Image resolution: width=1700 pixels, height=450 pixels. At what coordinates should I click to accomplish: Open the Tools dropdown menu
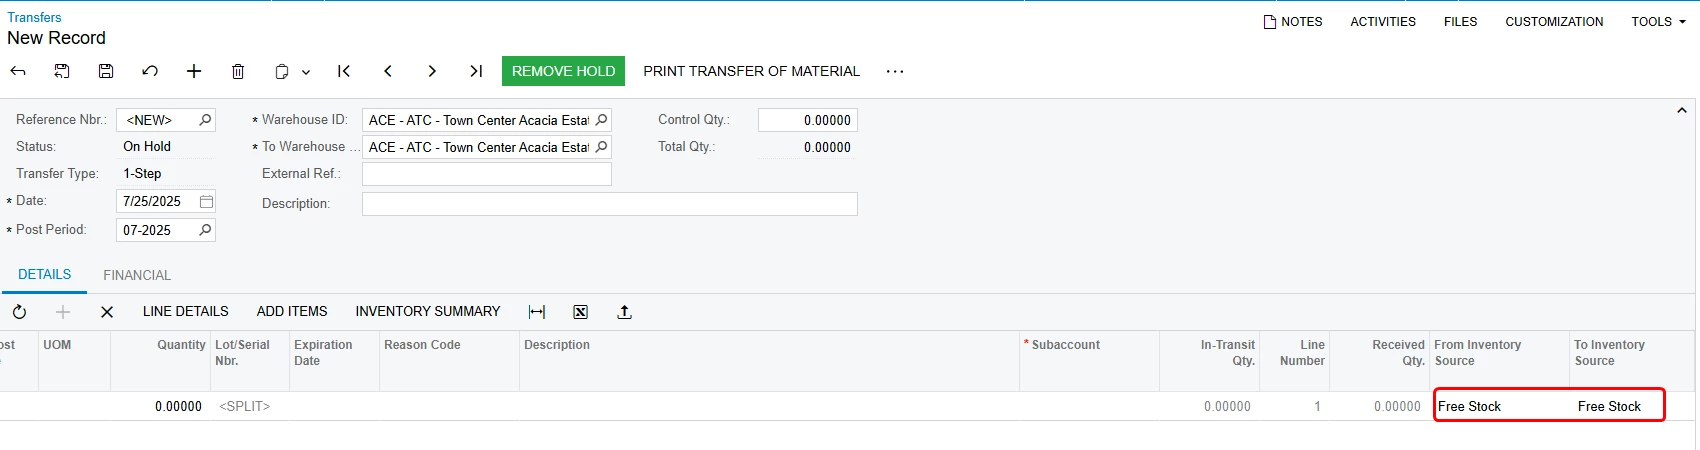pos(1658,21)
